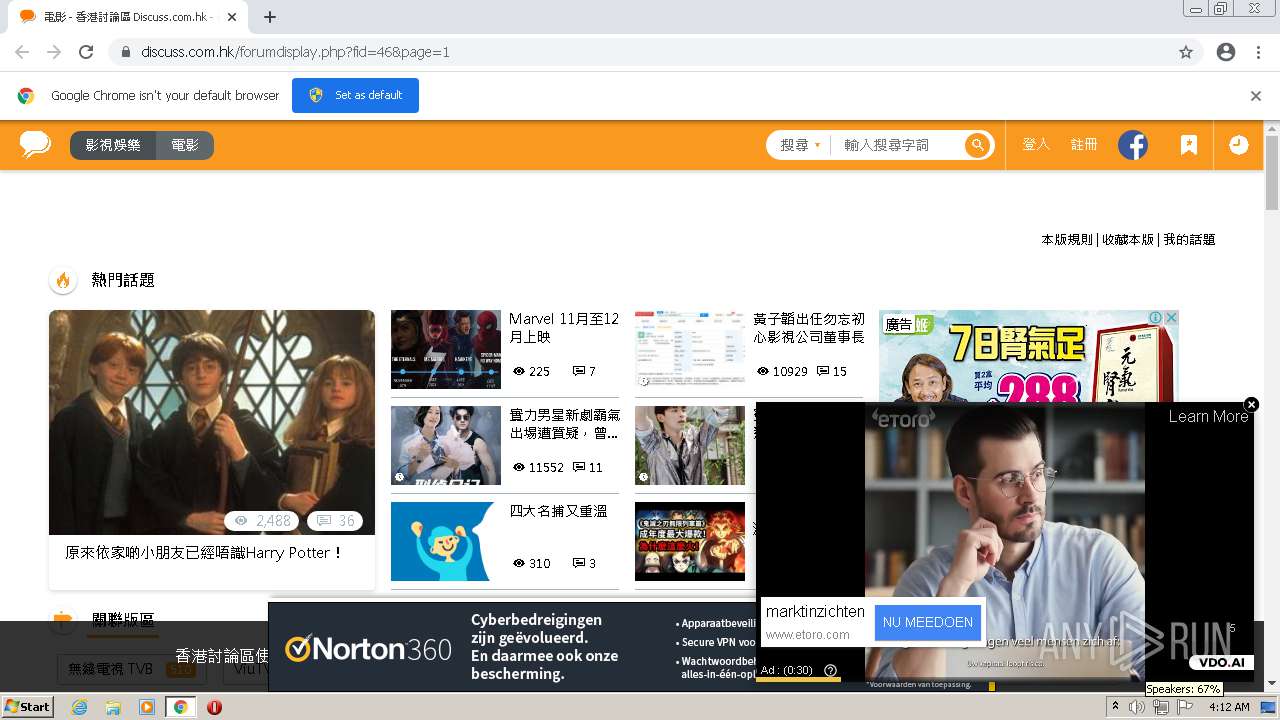The image size is (1280, 720).
Task: Click the 4:12 AM system clock
Action: pyautogui.click(x=1229, y=707)
